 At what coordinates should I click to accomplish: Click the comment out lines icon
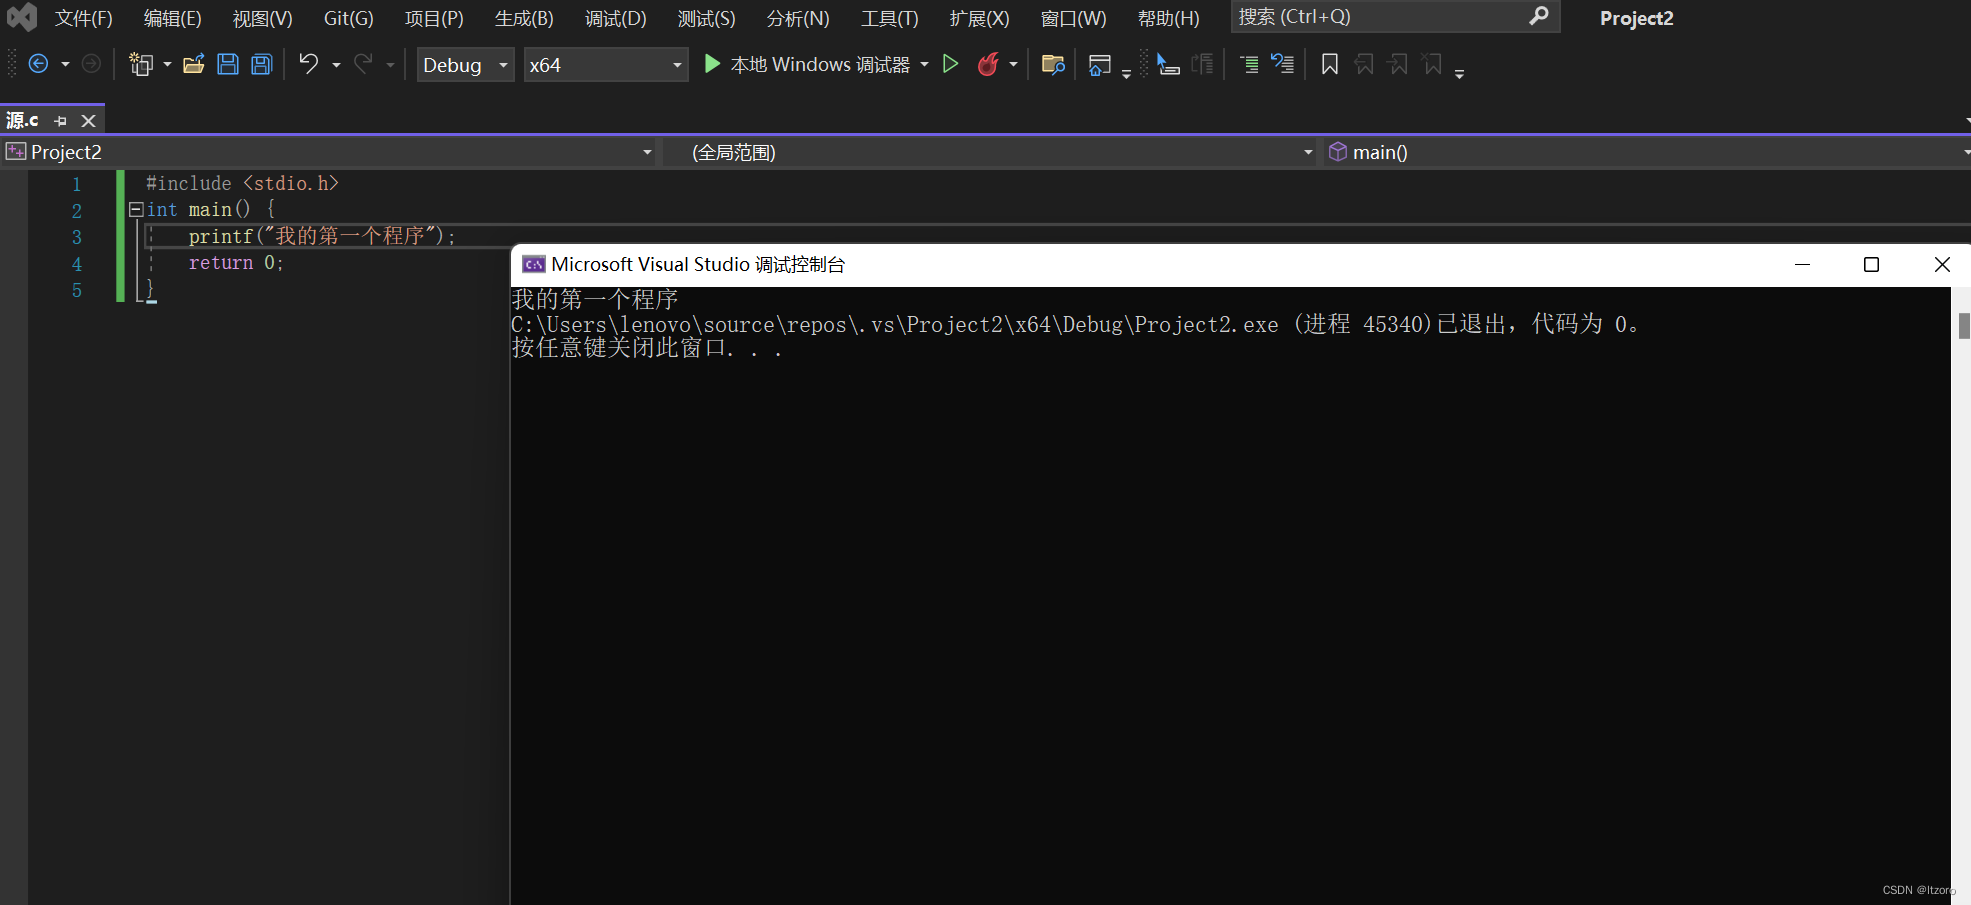[x=1250, y=64]
